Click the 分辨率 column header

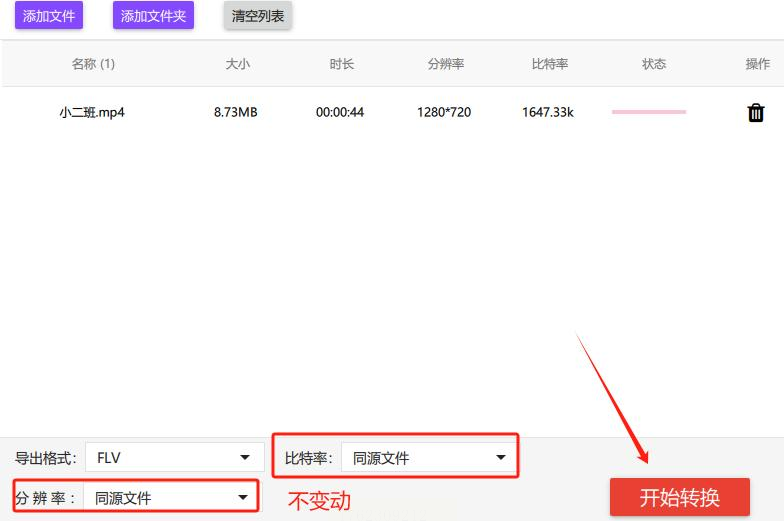(446, 64)
